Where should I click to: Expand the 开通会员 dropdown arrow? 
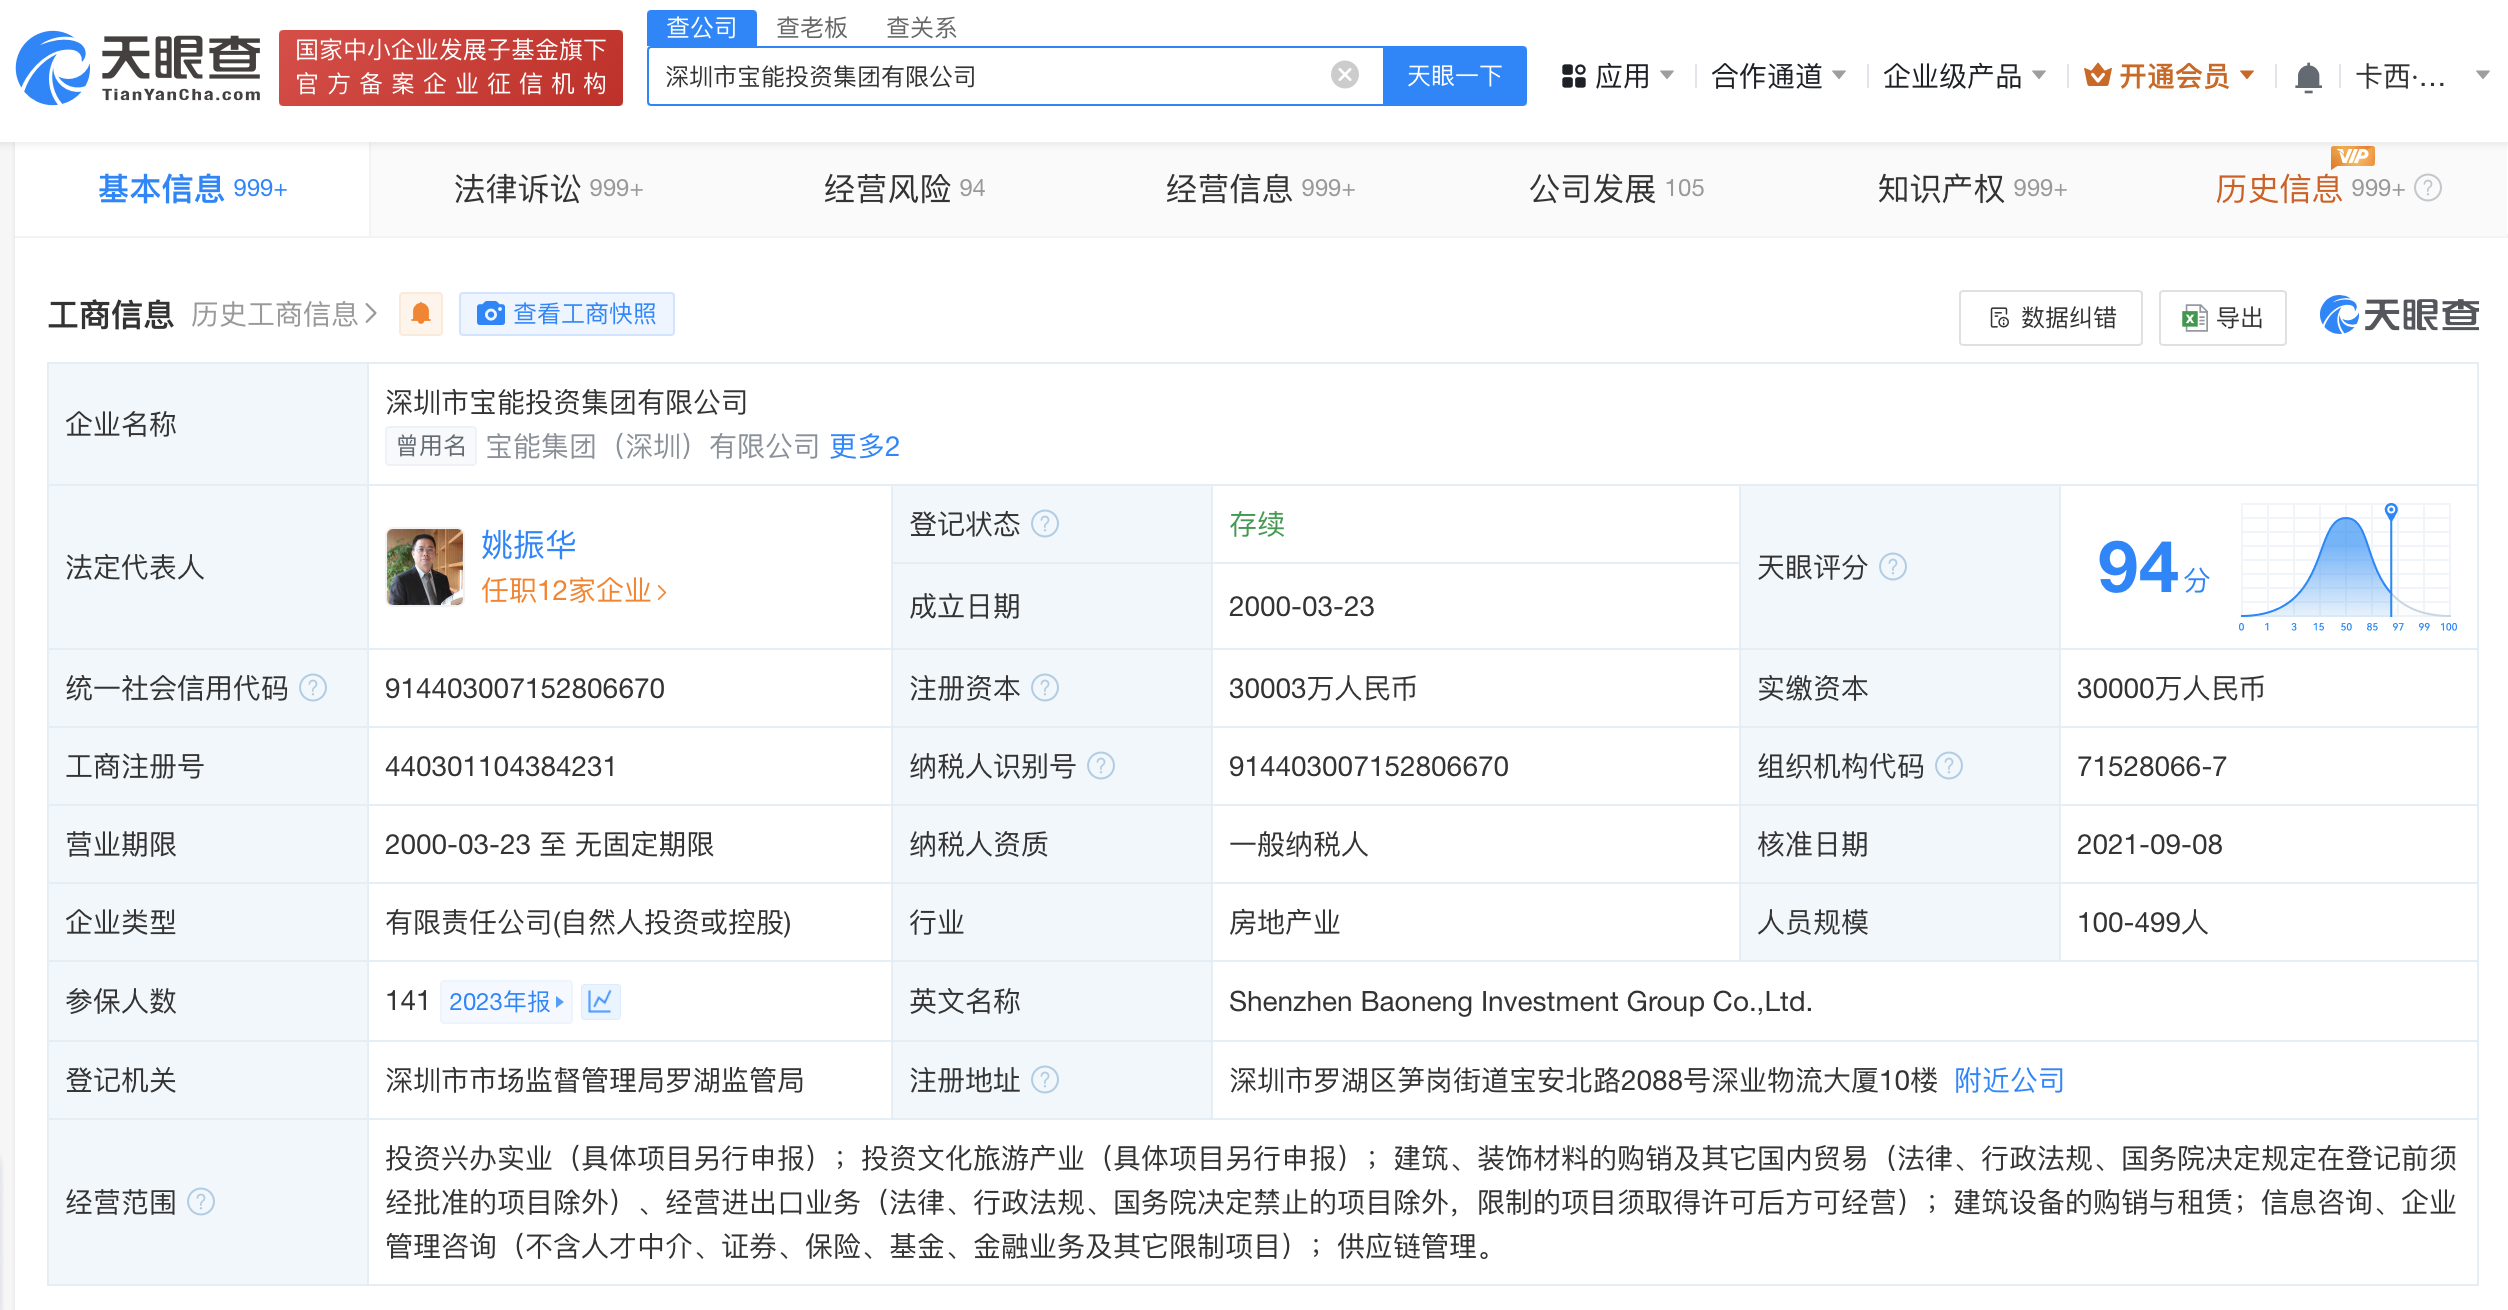pos(2247,76)
